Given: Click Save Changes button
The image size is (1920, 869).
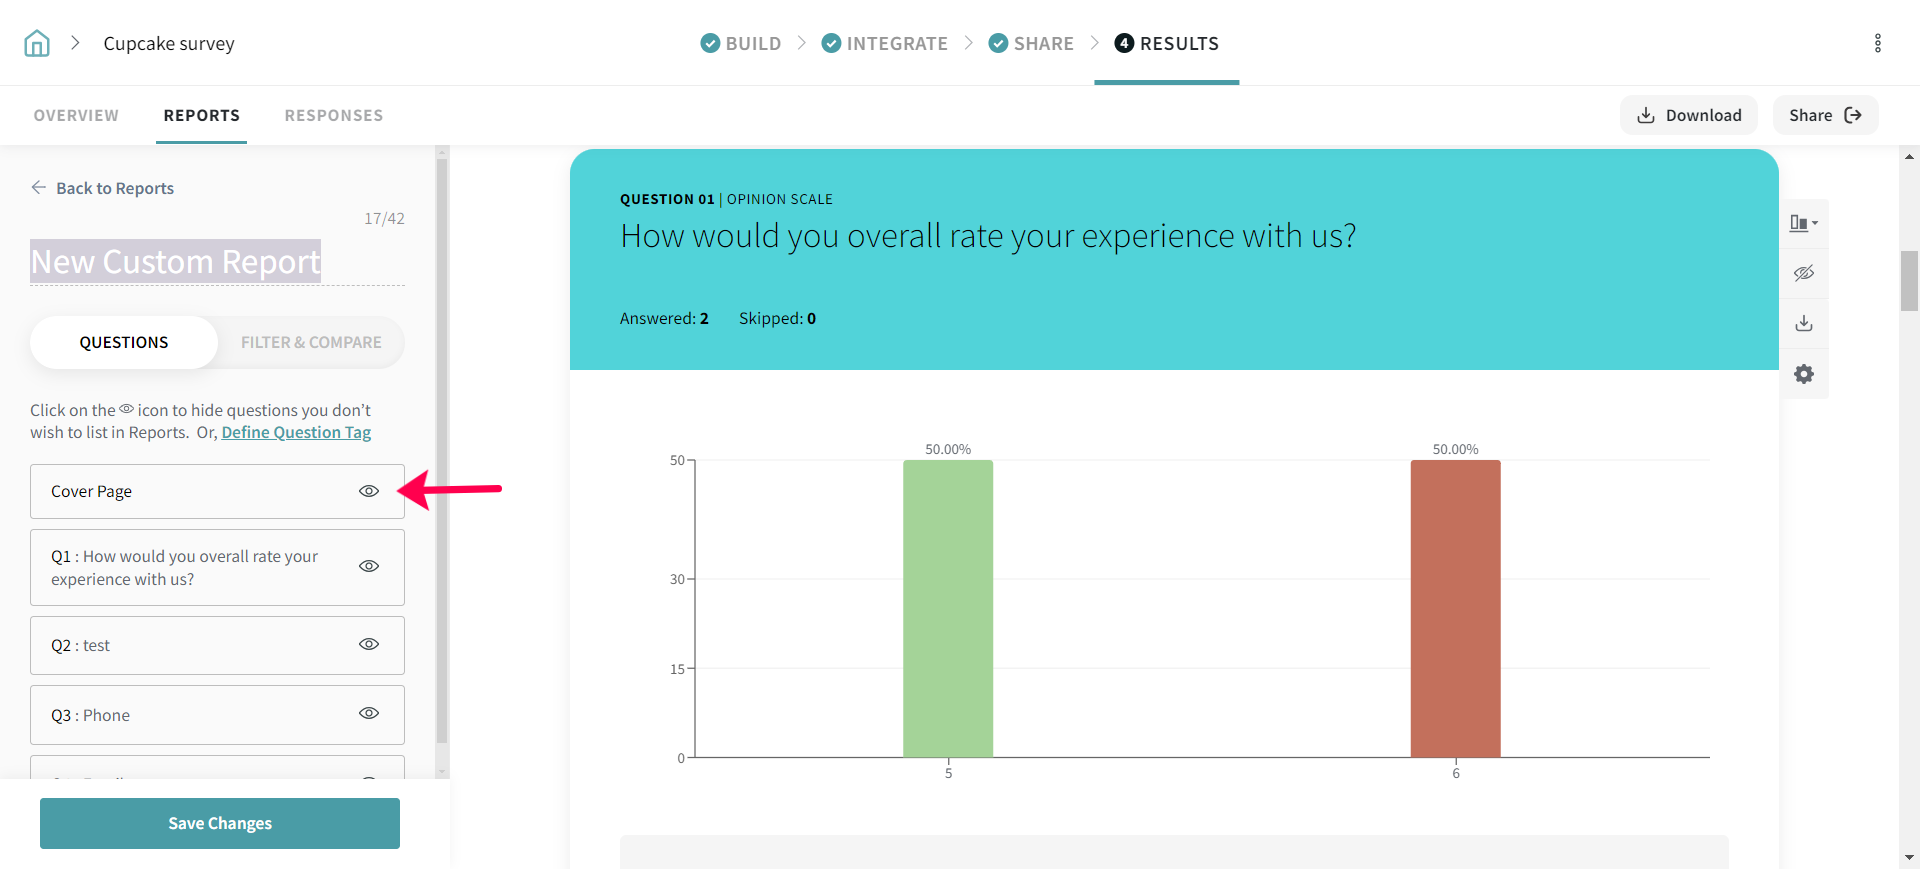Looking at the screenshot, I should [x=220, y=823].
